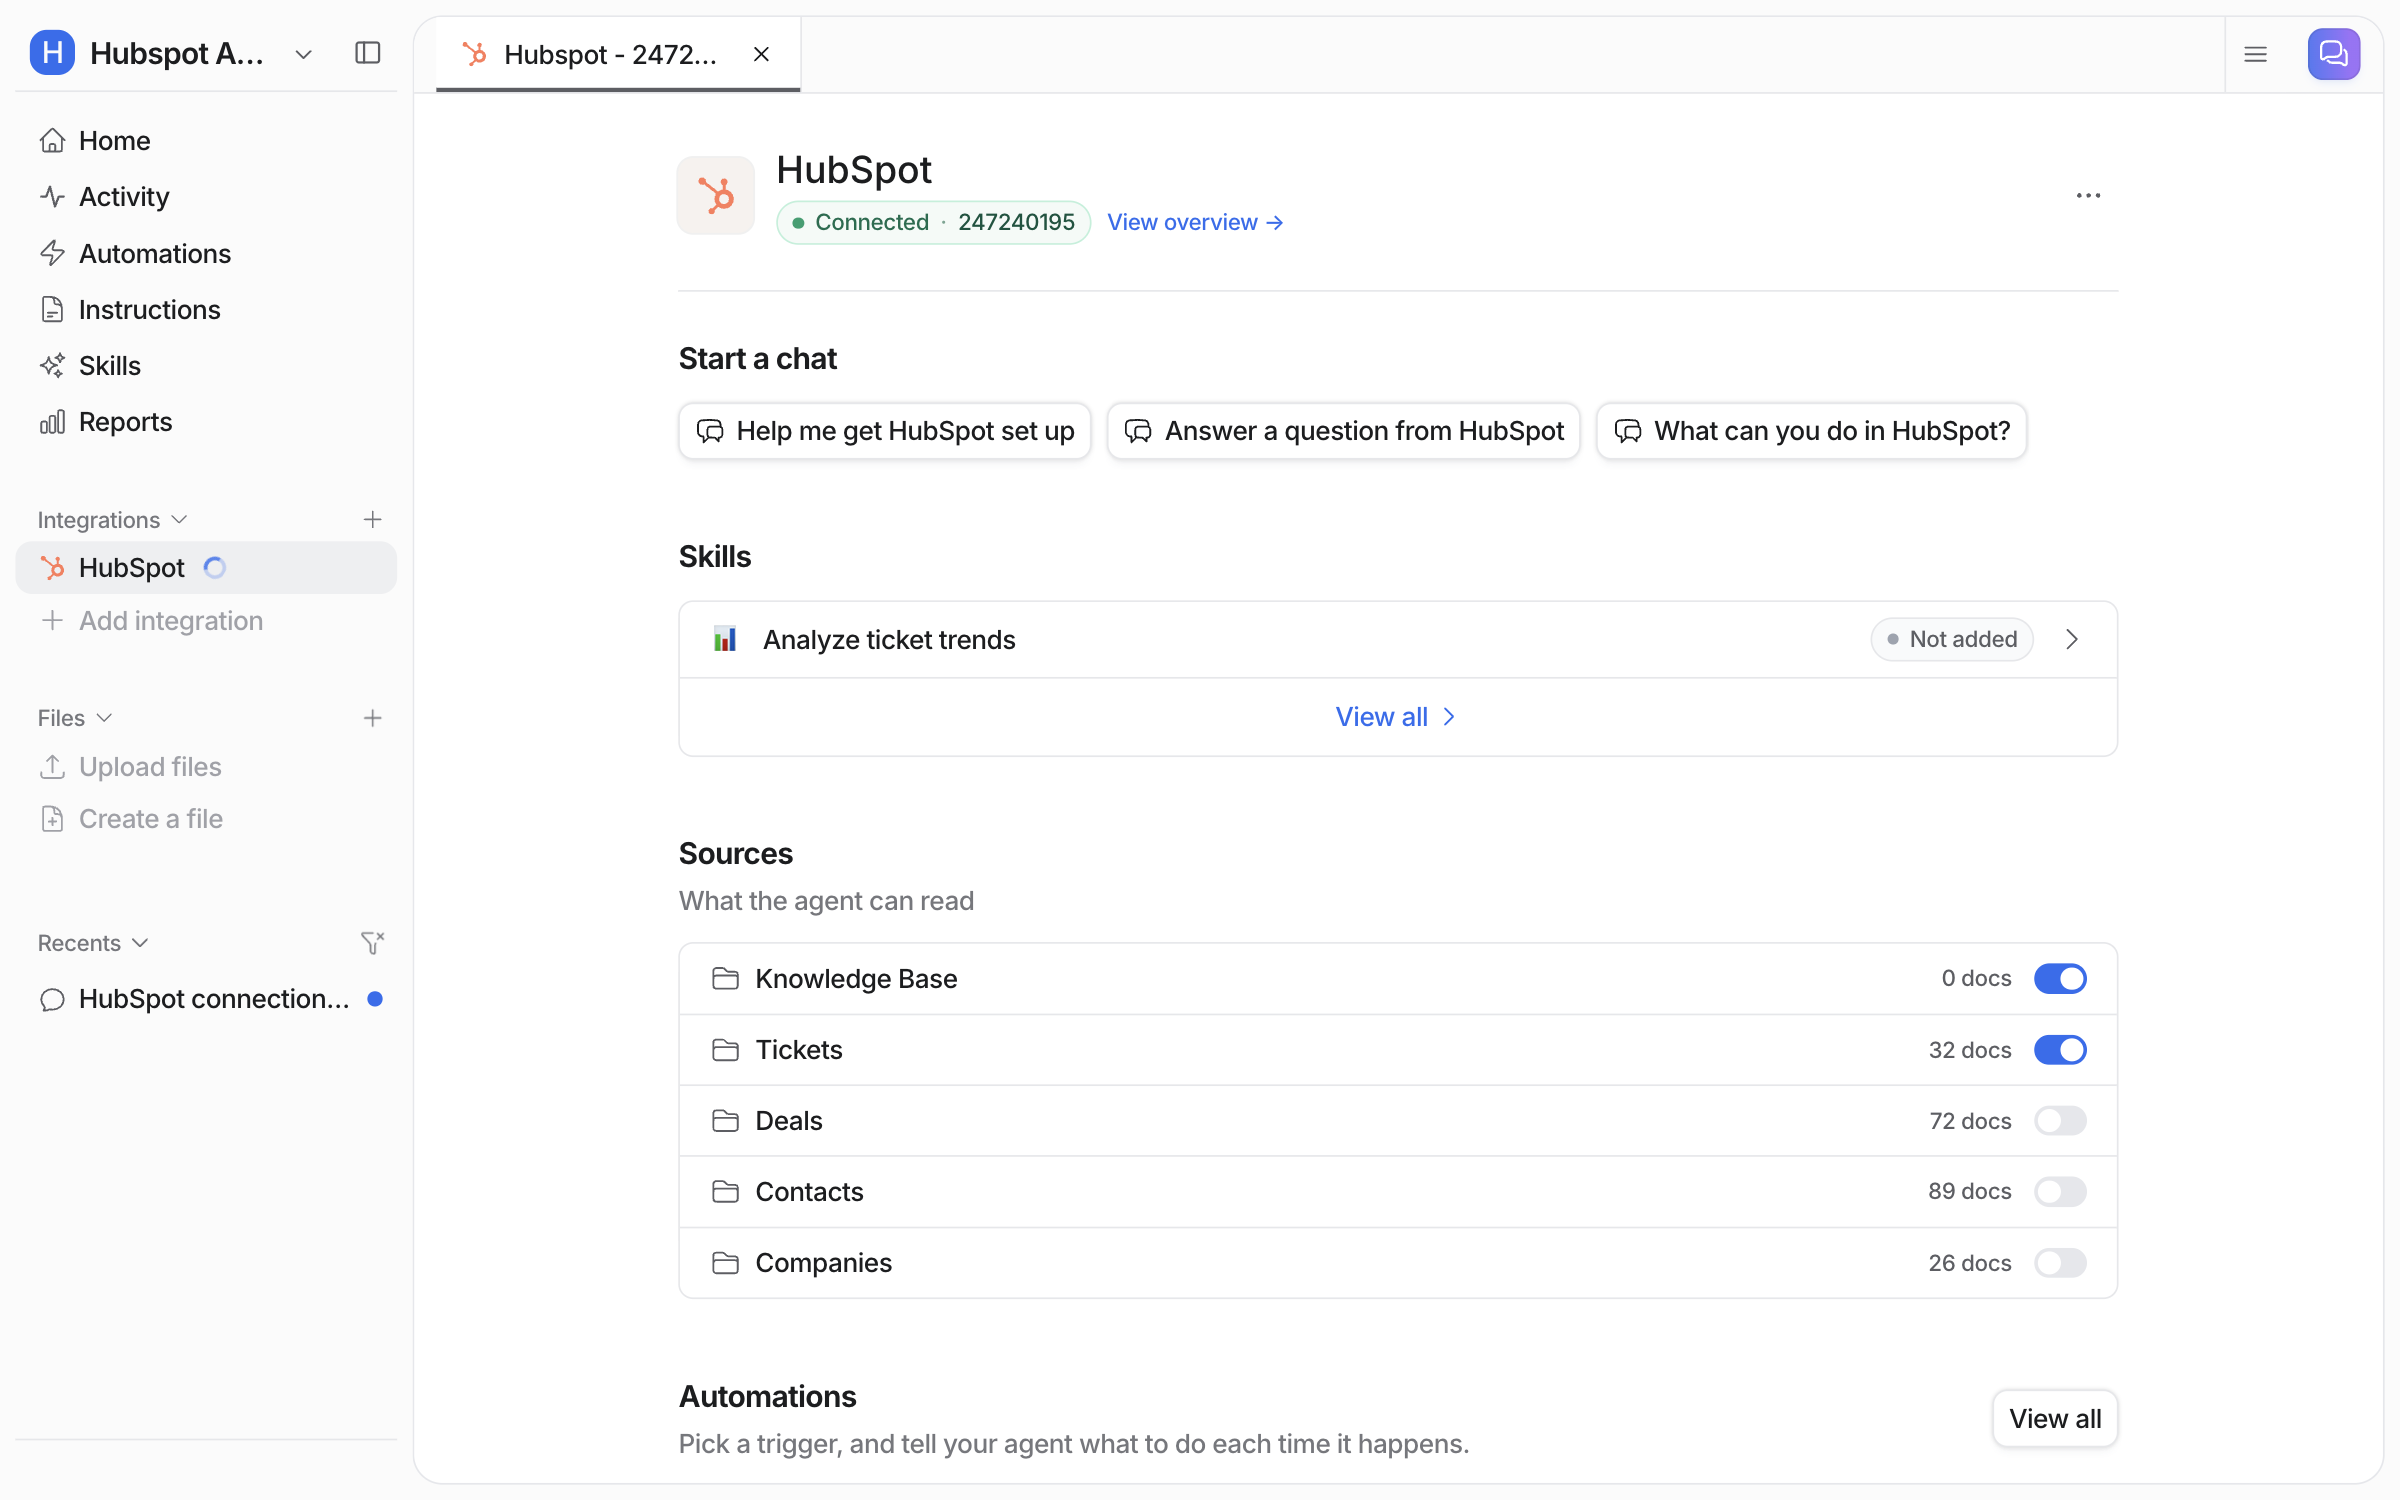Click Upload files in sidebar

(x=206, y=767)
